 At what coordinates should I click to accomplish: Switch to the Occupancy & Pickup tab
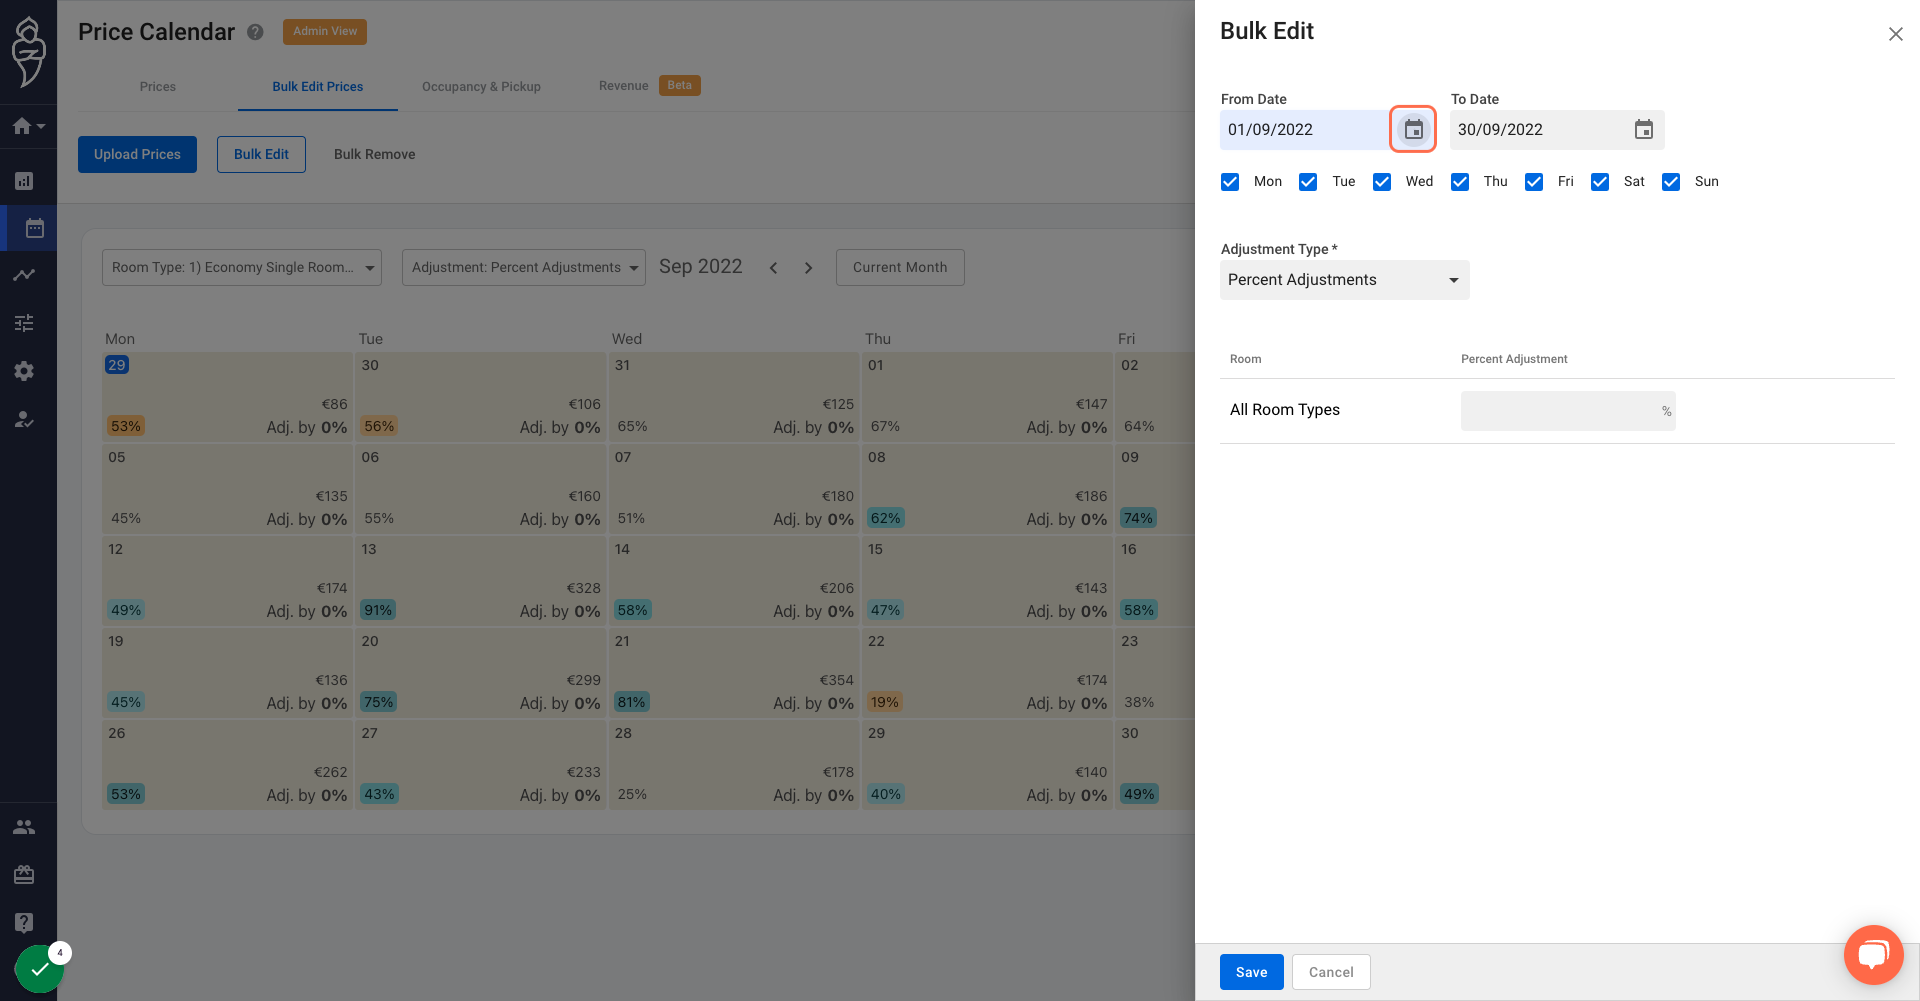481,87
